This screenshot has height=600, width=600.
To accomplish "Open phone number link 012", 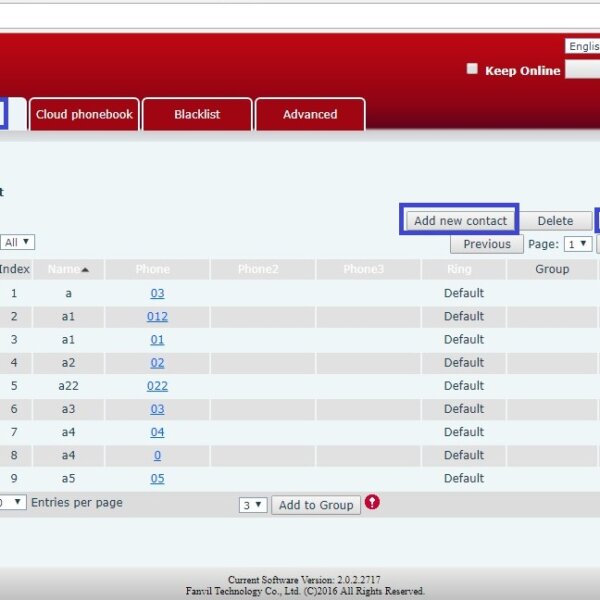I will 157,316.
